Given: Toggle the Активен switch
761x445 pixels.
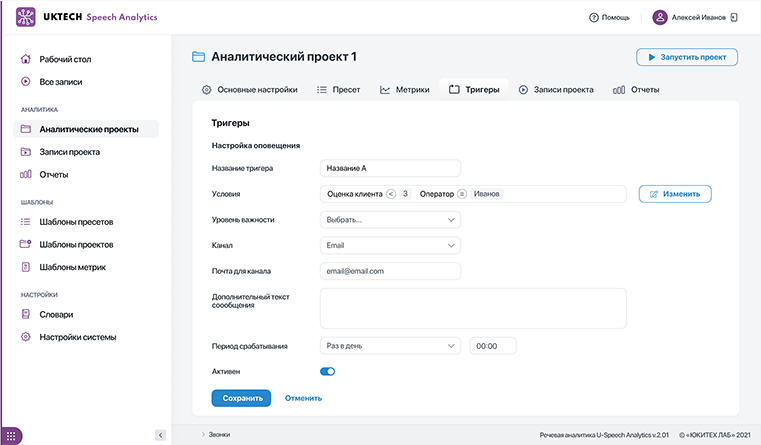Looking at the screenshot, I should point(327,372).
